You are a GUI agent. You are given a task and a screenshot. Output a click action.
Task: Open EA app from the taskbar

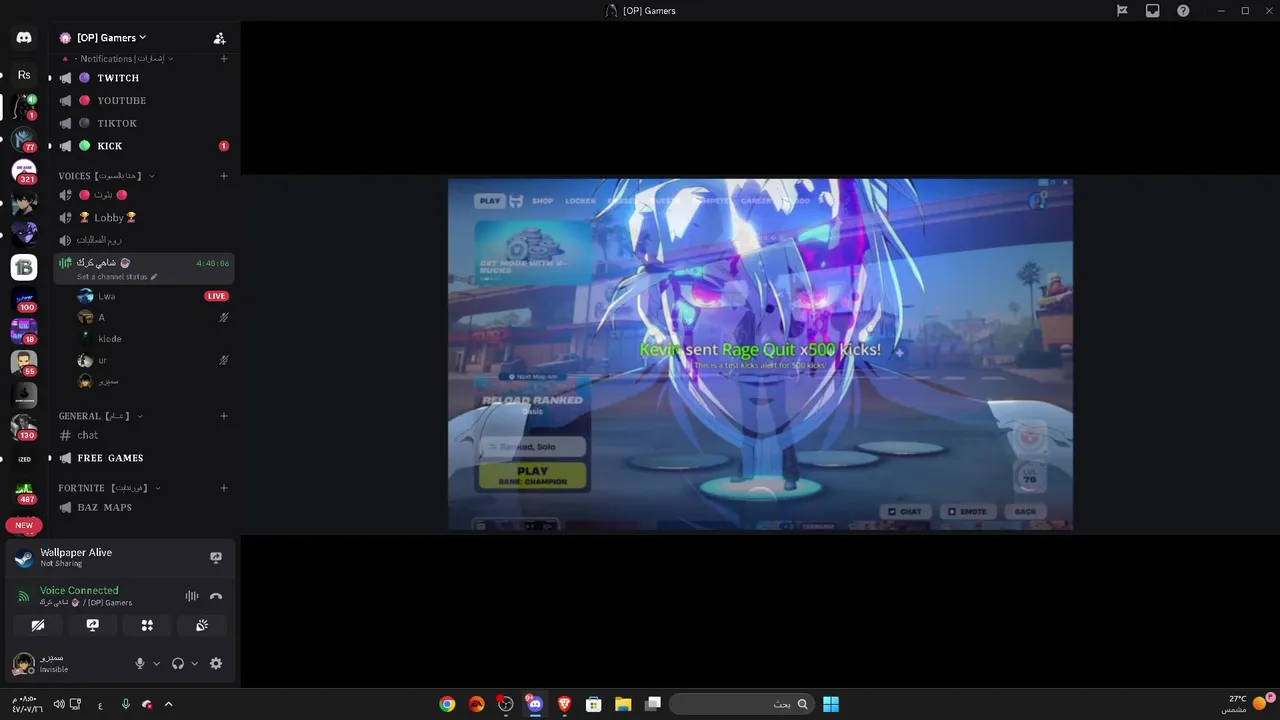[x=477, y=704]
